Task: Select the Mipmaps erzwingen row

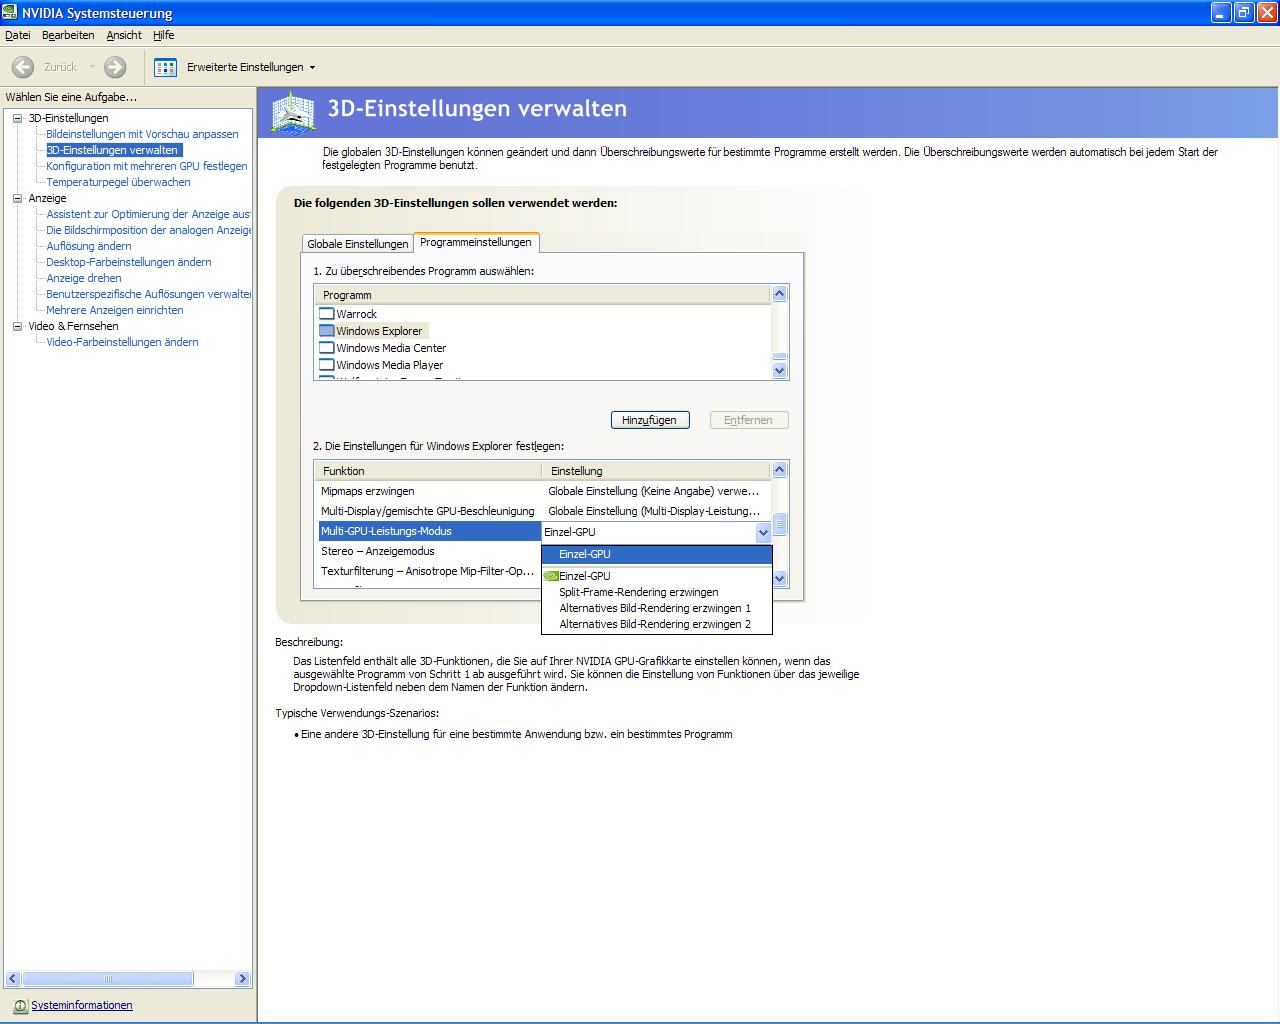Action: pyautogui.click(x=543, y=491)
